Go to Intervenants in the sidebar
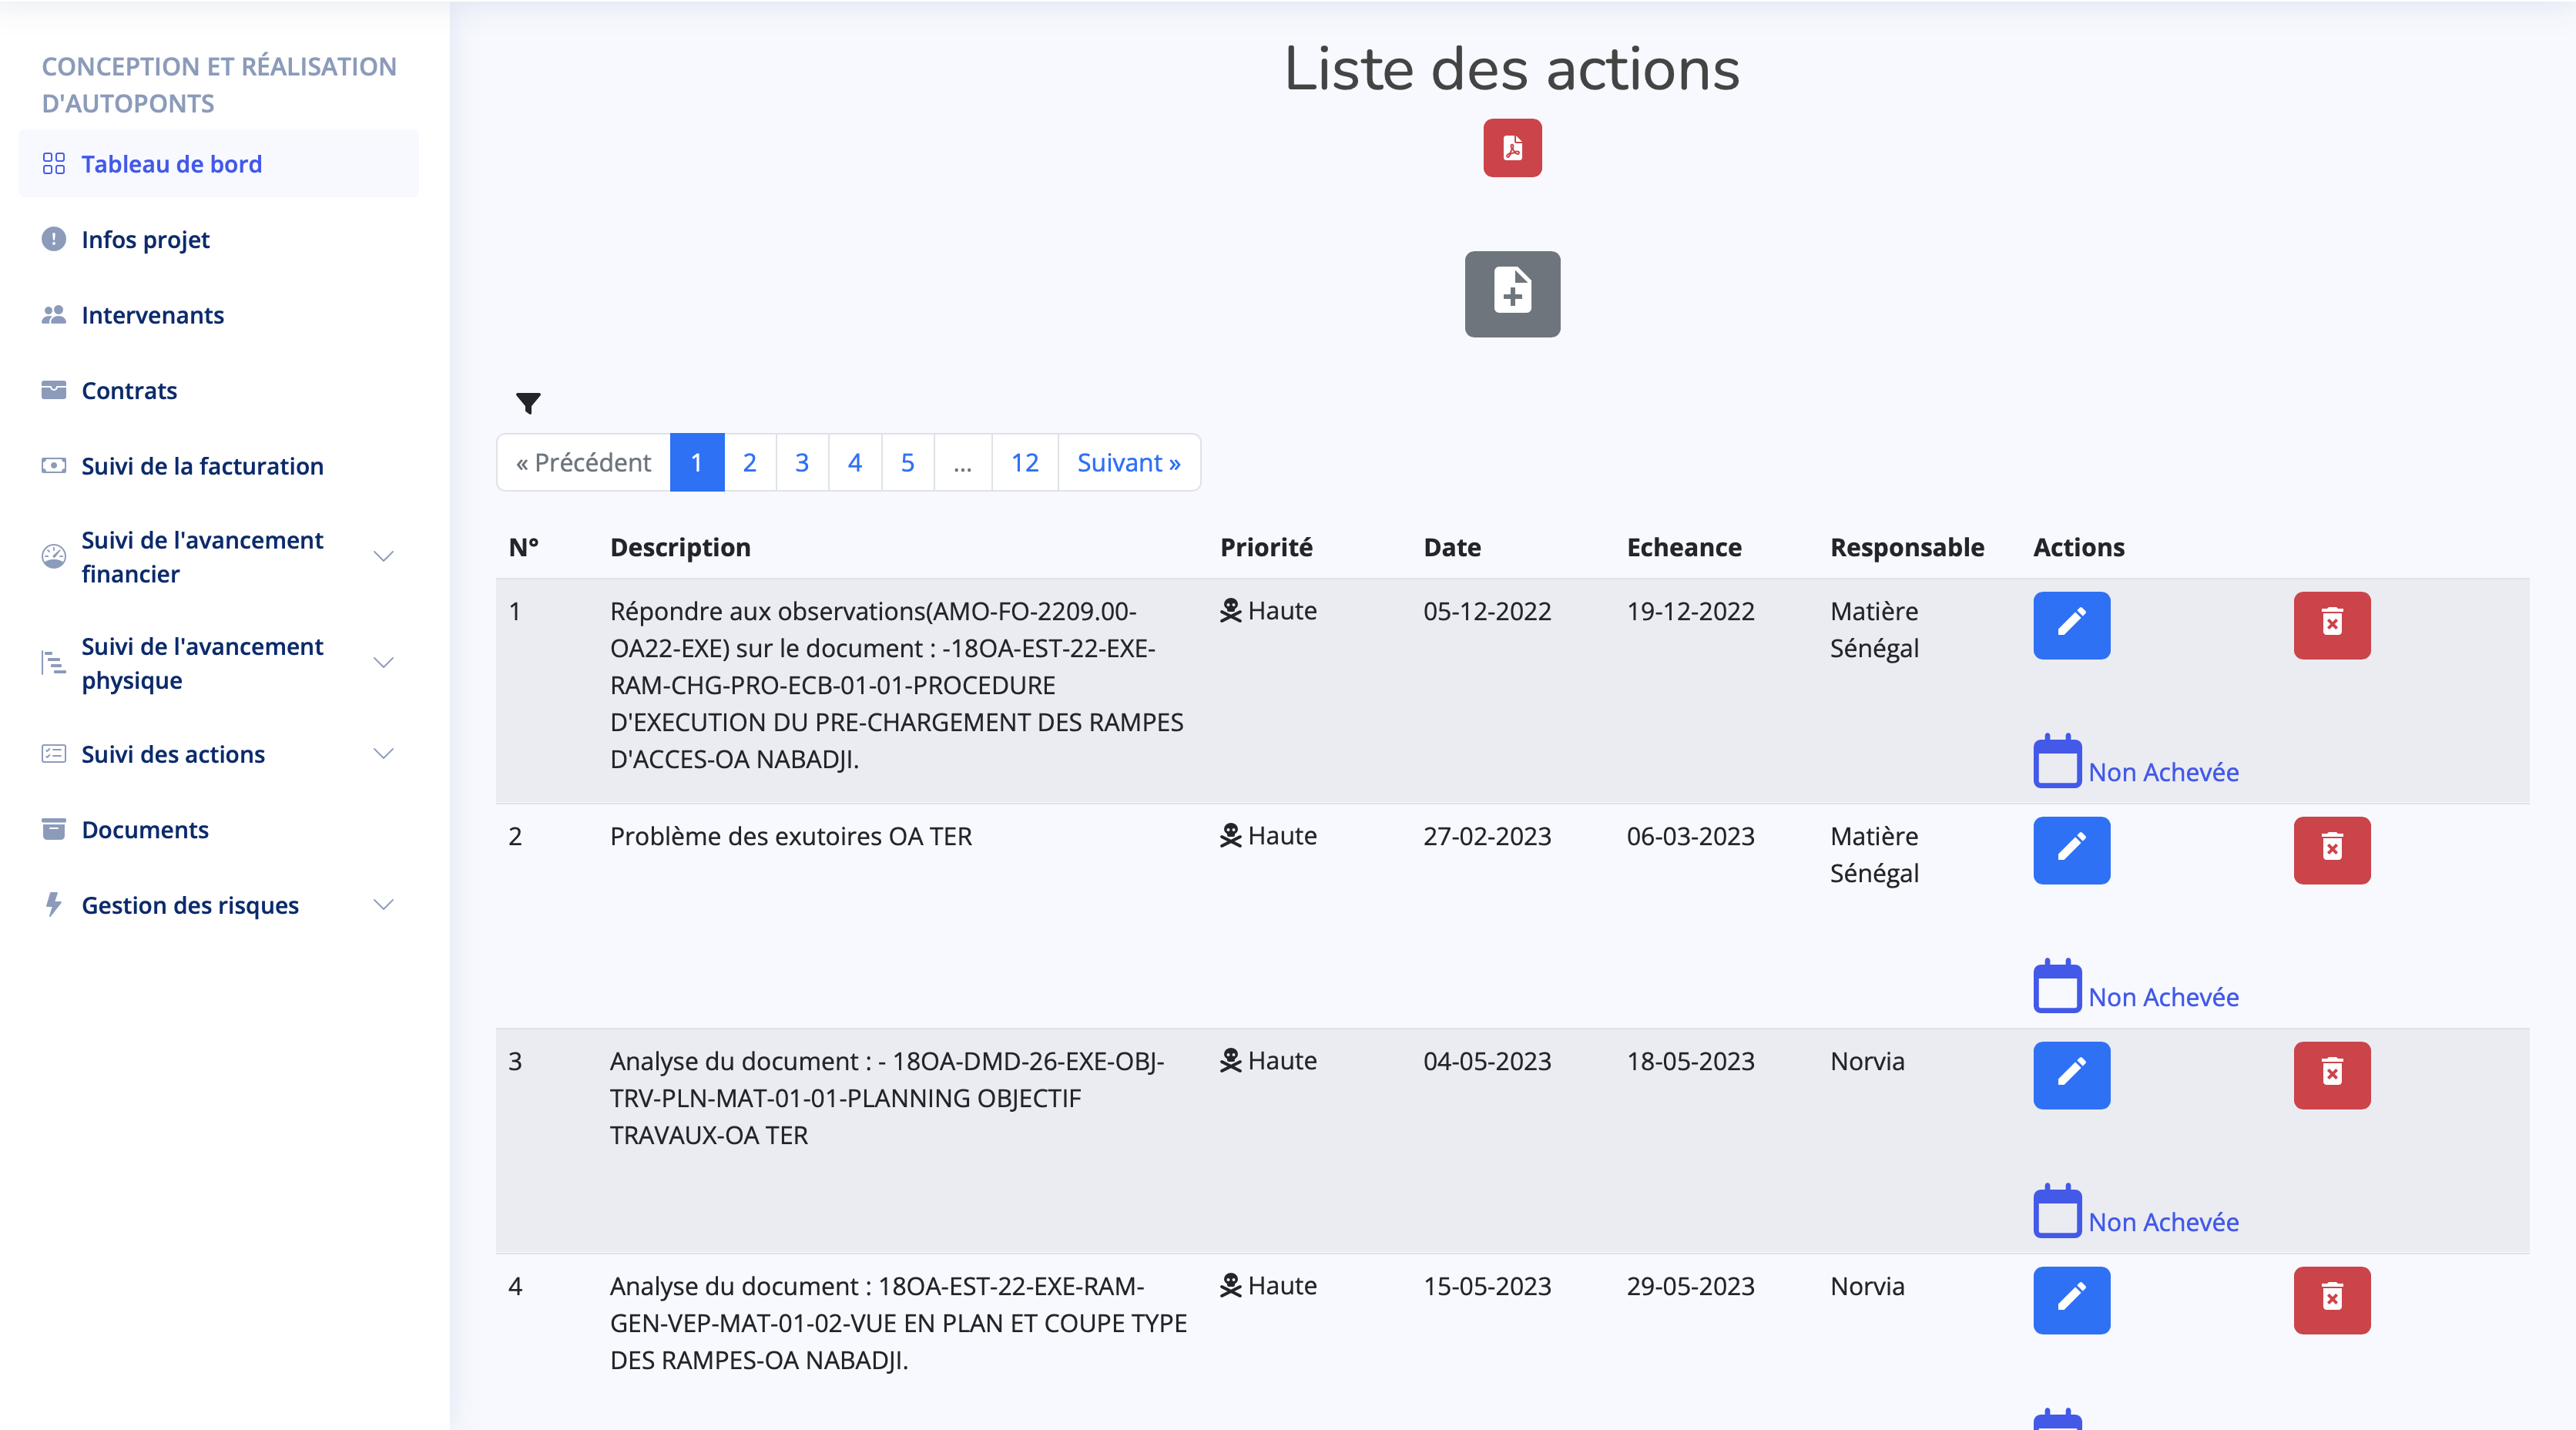This screenshot has width=2576, height=1430. (218, 315)
